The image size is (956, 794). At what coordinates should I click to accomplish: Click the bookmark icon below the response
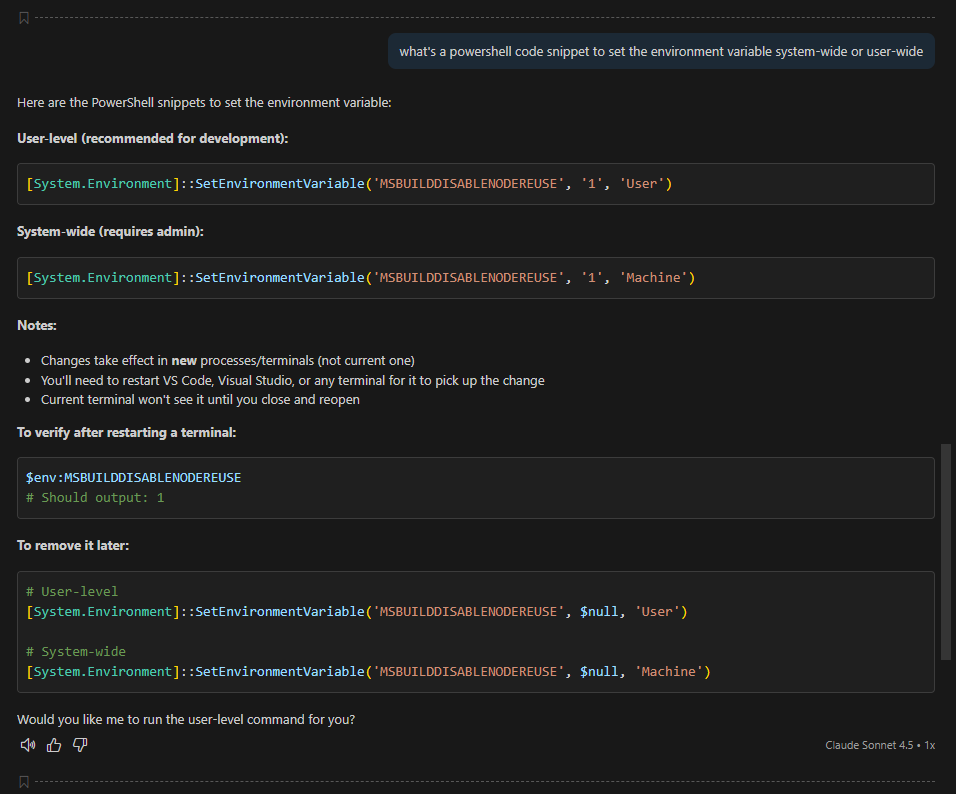tap(24, 781)
